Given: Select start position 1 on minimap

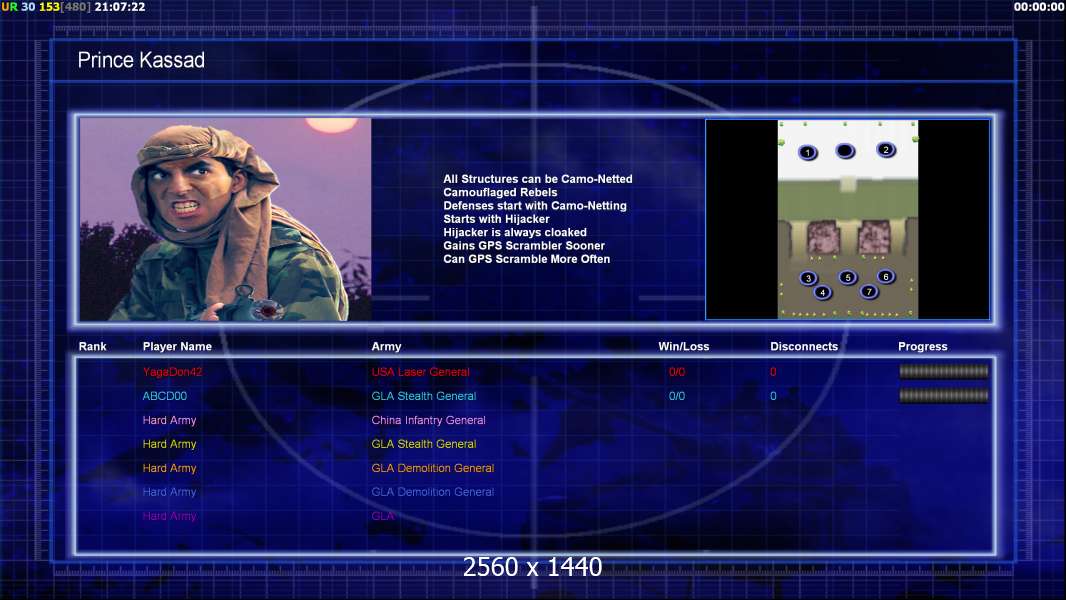Looking at the screenshot, I should coord(807,152).
